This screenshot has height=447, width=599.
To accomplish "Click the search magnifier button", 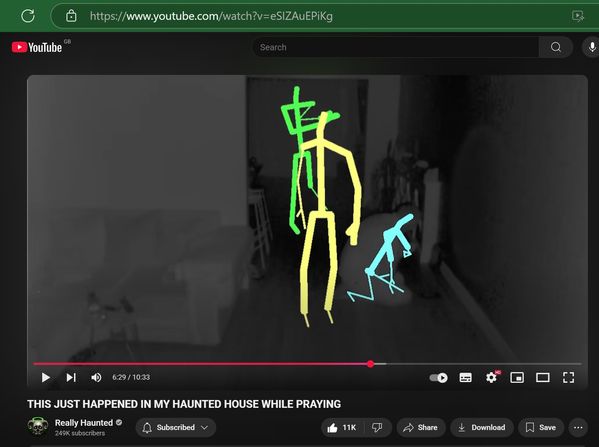I will pyautogui.click(x=556, y=47).
